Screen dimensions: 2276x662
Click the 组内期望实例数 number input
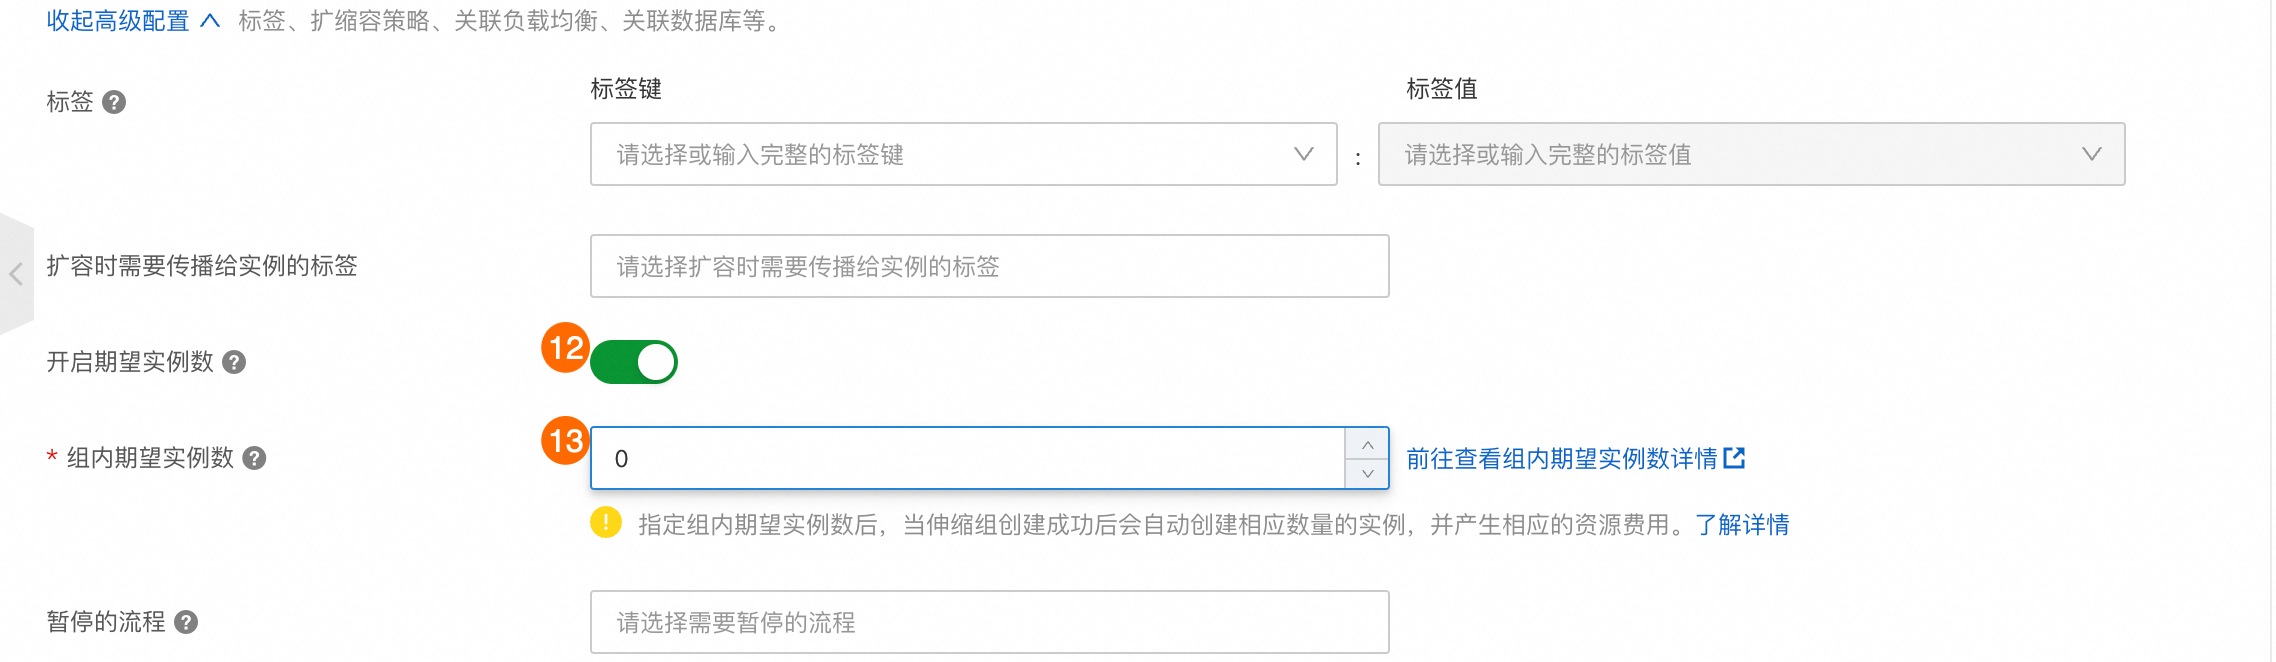click(x=968, y=458)
